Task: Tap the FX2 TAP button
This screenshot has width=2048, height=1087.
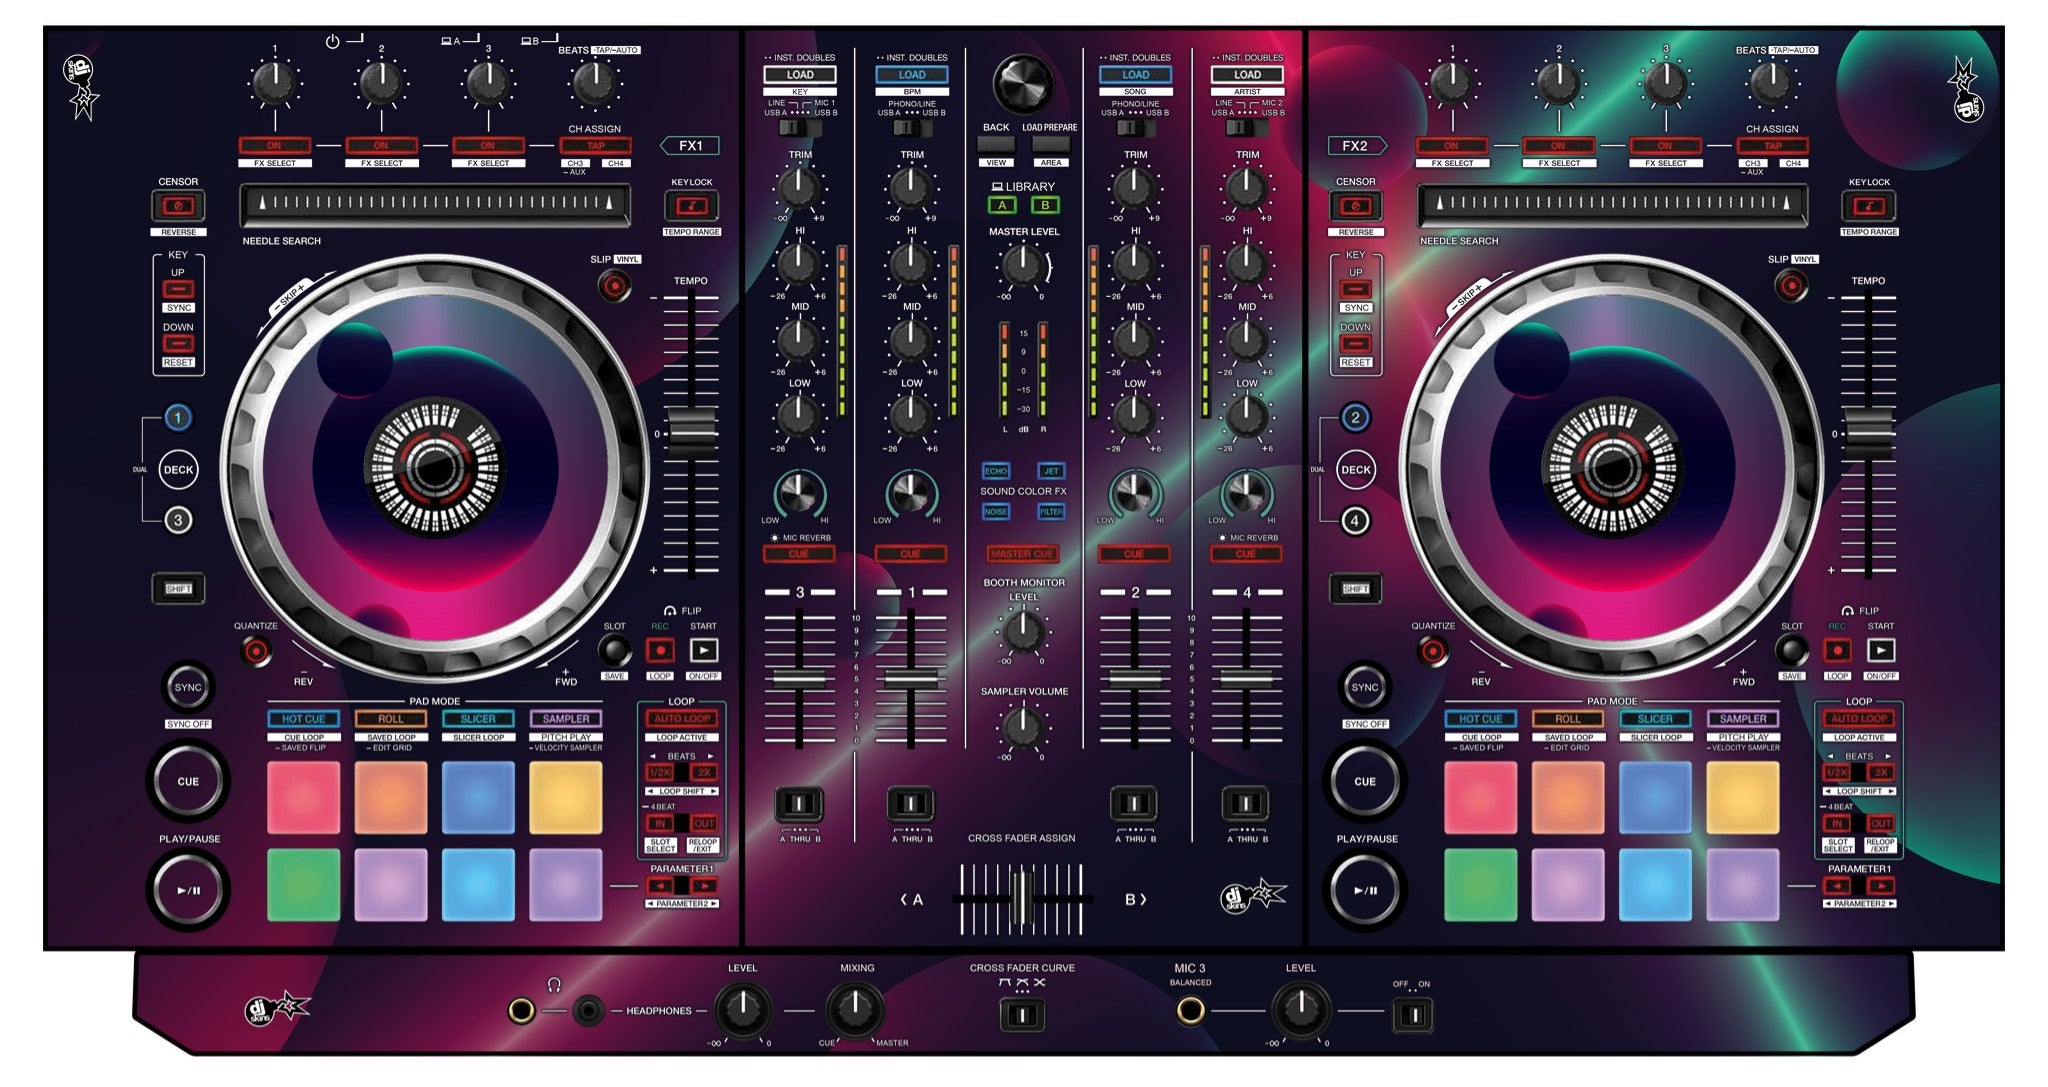Action: [x=1772, y=146]
